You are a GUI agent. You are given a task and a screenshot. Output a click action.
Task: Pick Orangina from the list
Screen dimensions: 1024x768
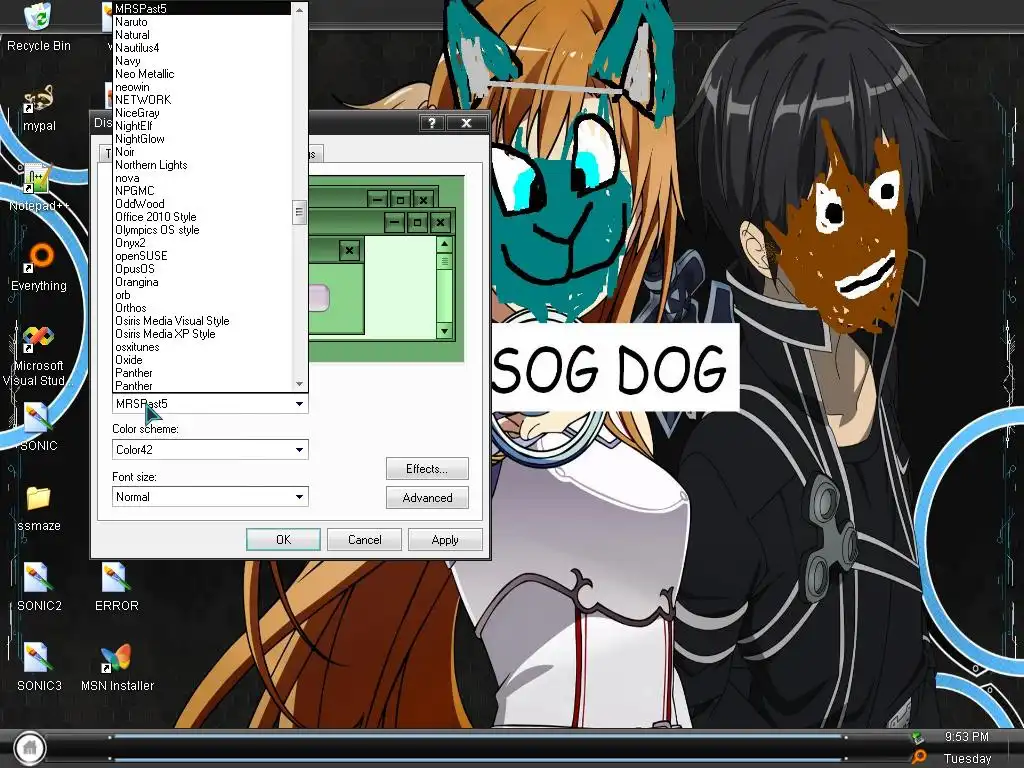click(202, 281)
